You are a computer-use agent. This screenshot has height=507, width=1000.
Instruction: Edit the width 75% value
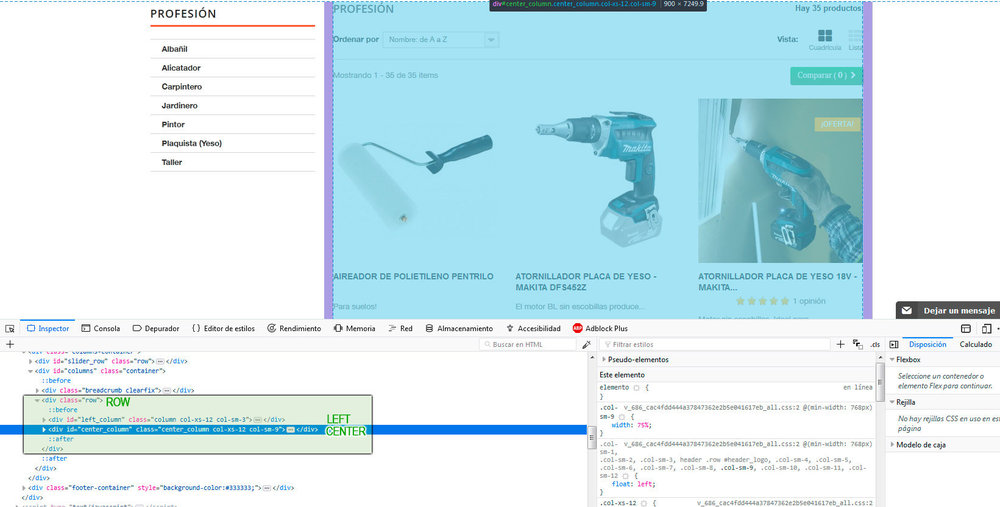click(x=643, y=425)
